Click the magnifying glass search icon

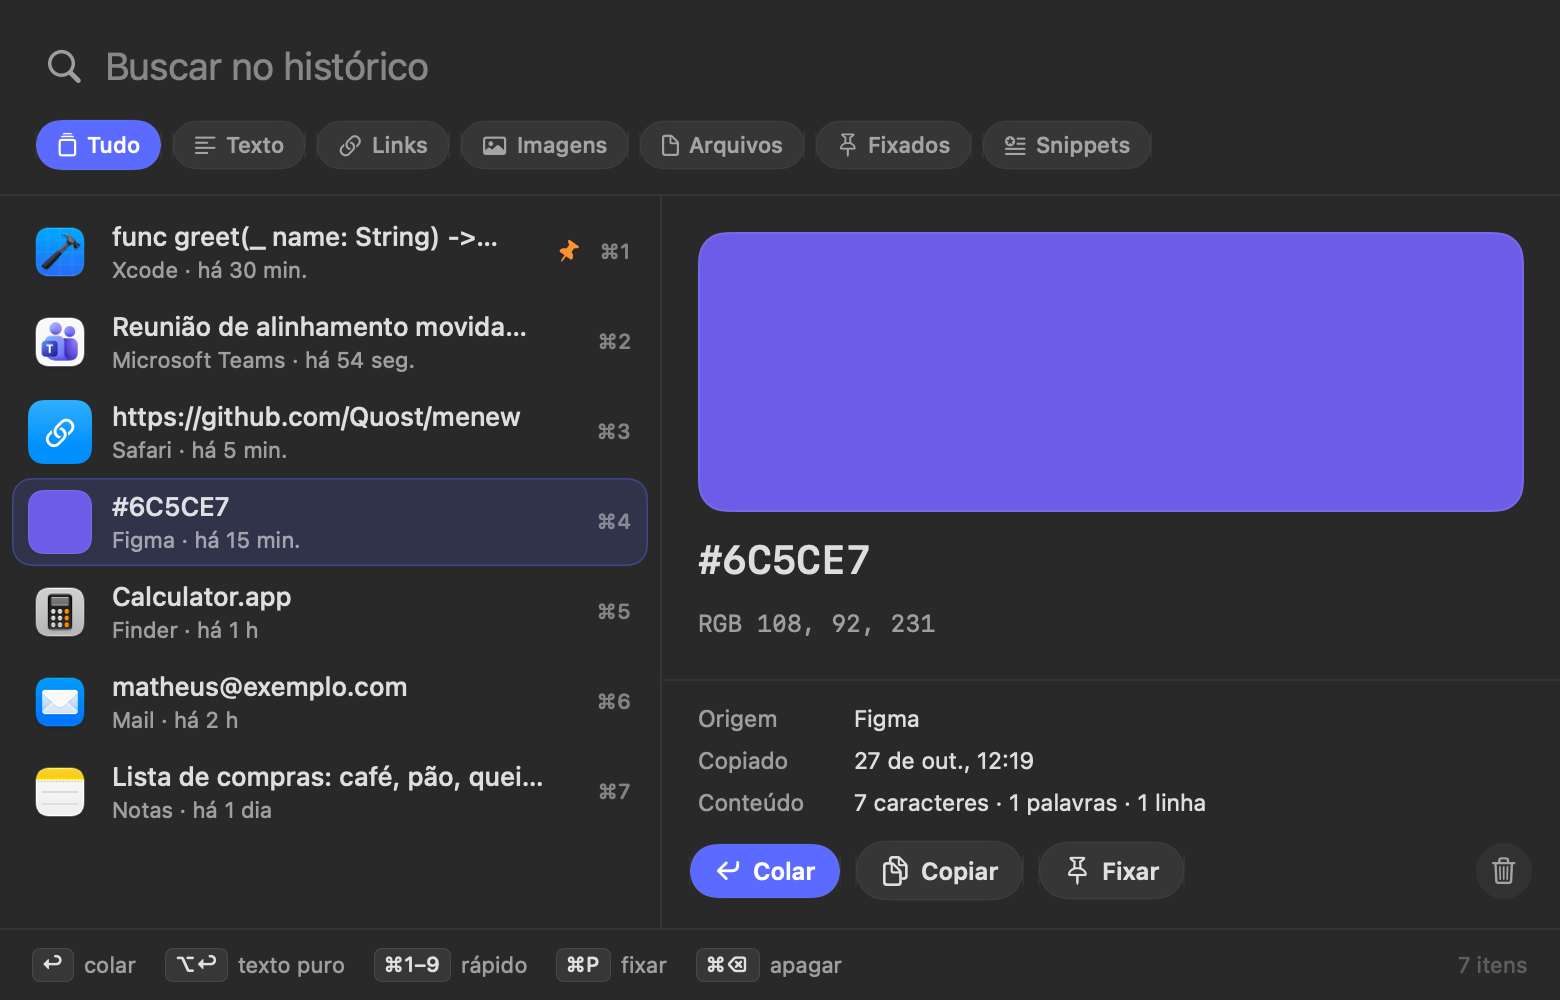(x=64, y=67)
